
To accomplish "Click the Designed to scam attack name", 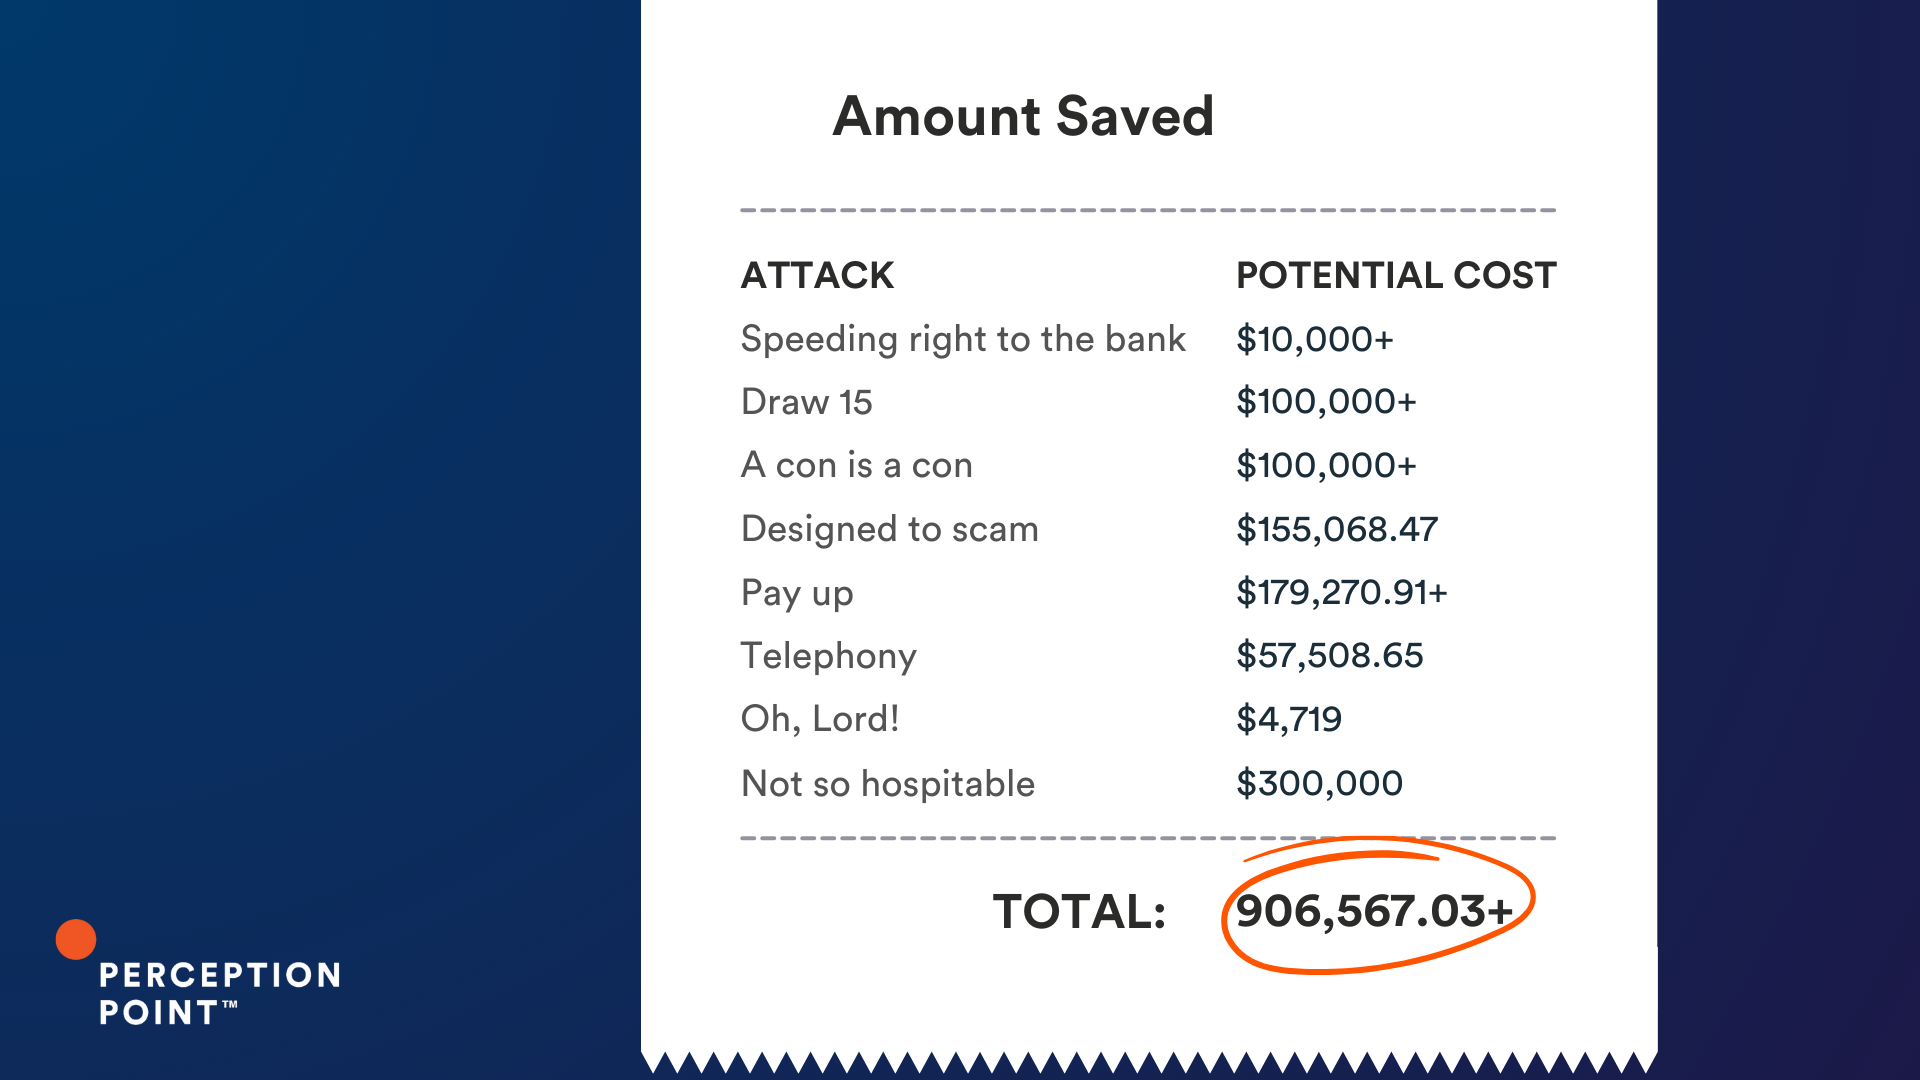I will (x=889, y=529).
